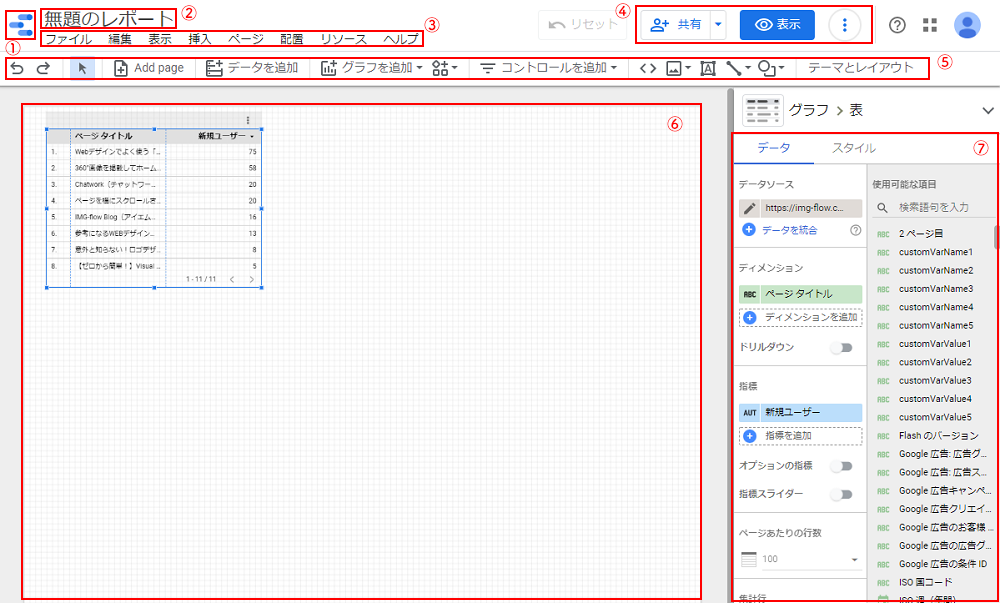Click the undo arrow icon
1000x603 pixels.
point(17,68)
